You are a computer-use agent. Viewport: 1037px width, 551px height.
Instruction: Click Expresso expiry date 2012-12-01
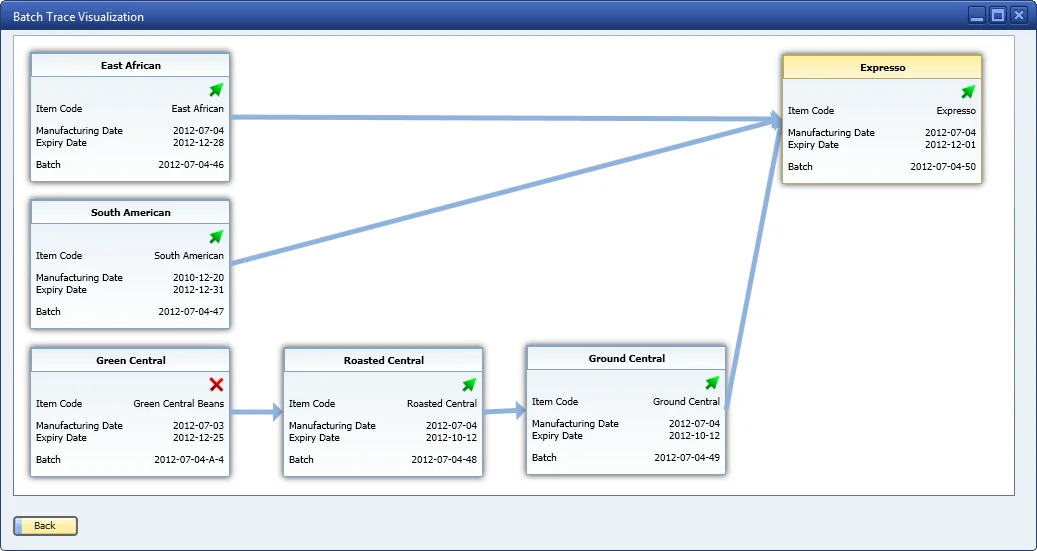(x=950, y=145)
